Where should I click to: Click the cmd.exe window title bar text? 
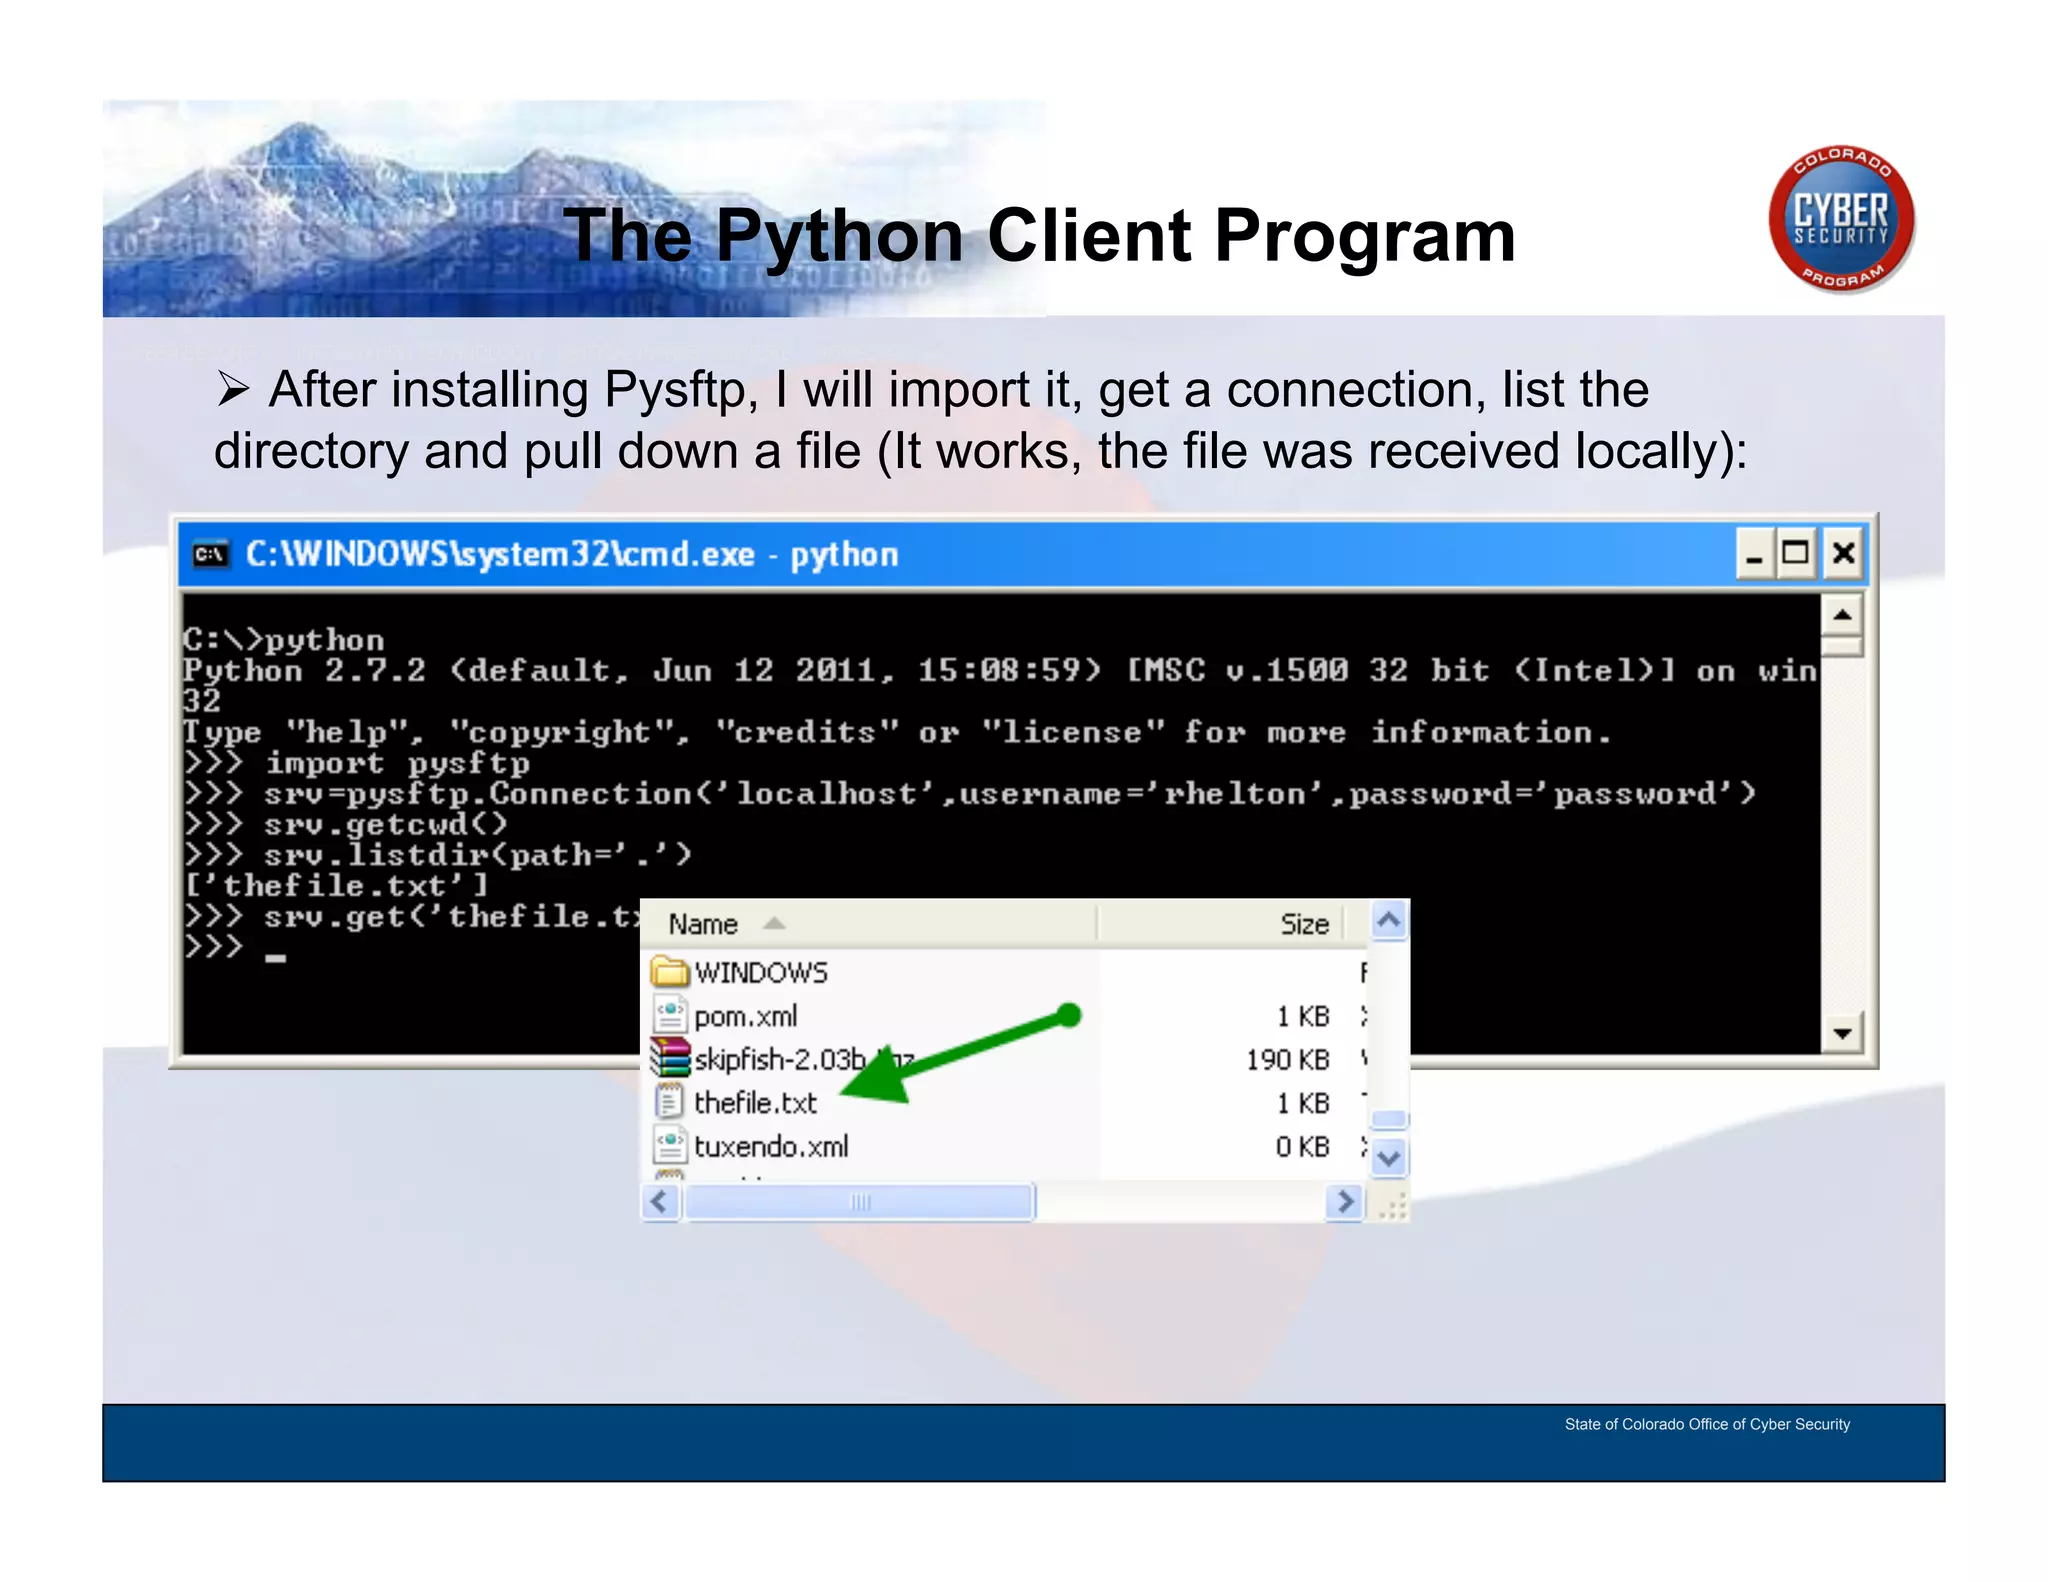click(572, 554)
